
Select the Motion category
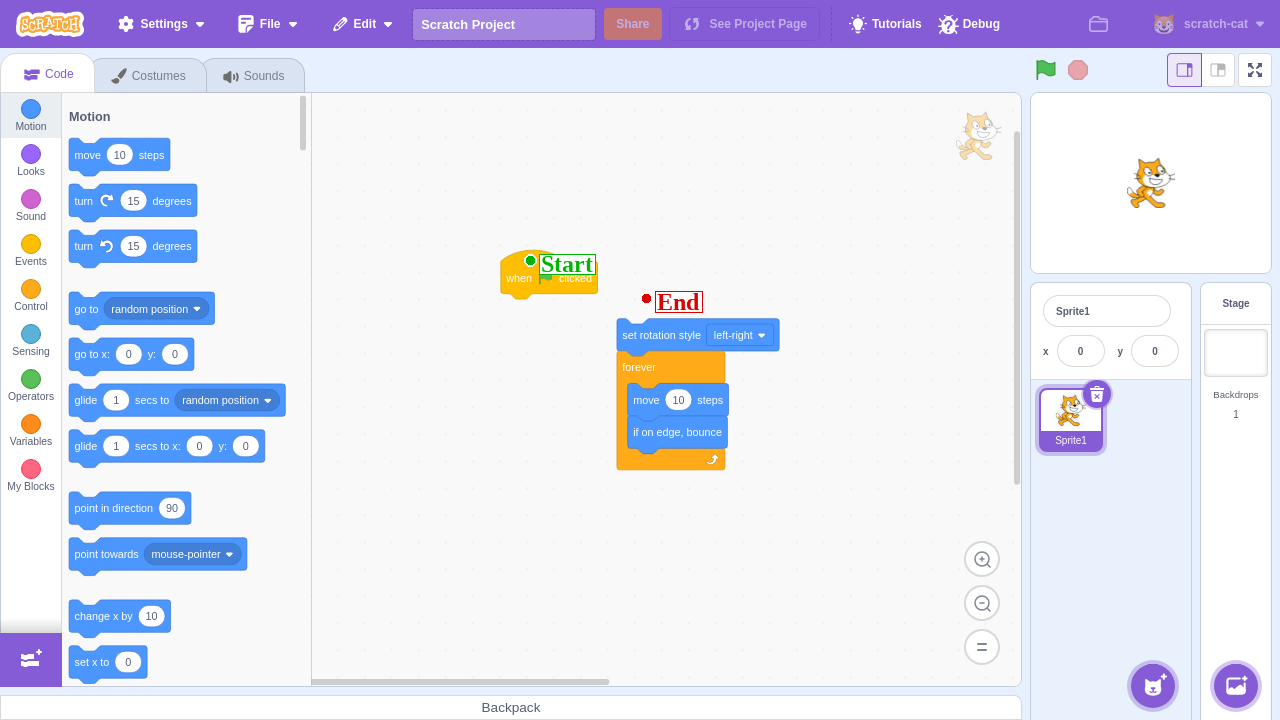pyautogui.click(x=31, y=116)
